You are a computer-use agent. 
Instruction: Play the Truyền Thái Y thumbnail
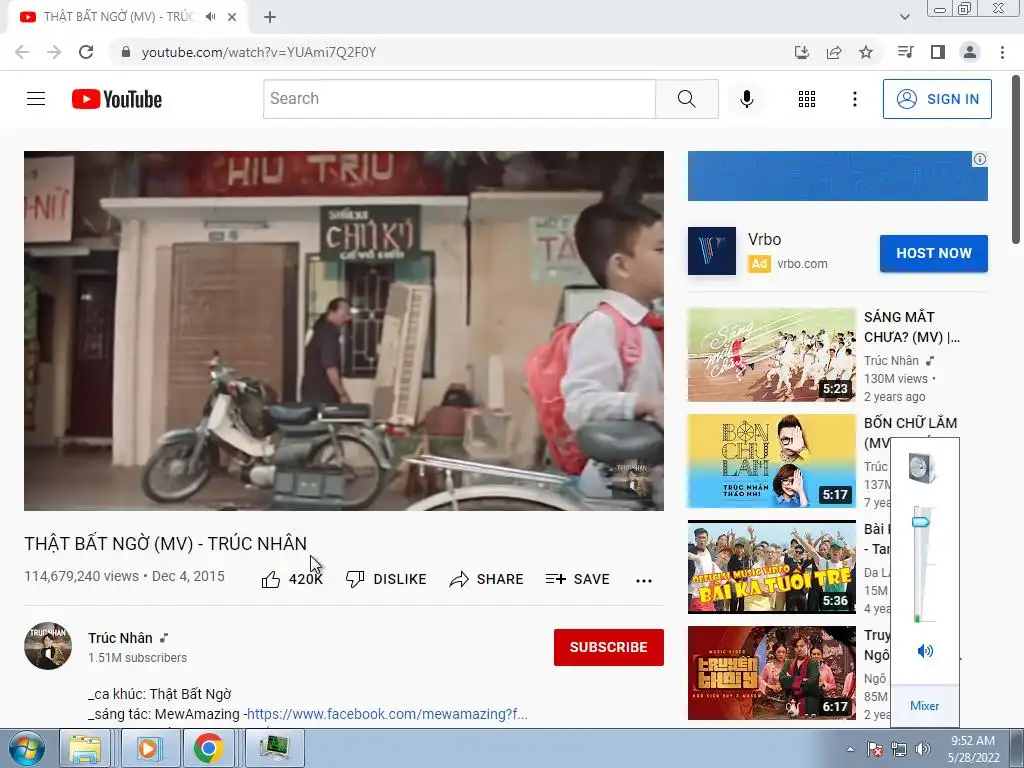pyautogui.click(x=771, y=673)
